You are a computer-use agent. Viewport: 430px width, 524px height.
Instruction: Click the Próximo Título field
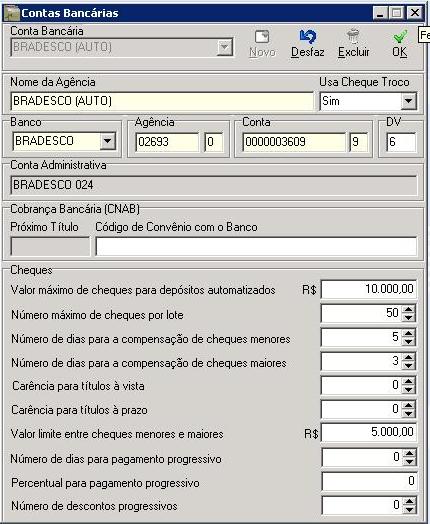50,247
